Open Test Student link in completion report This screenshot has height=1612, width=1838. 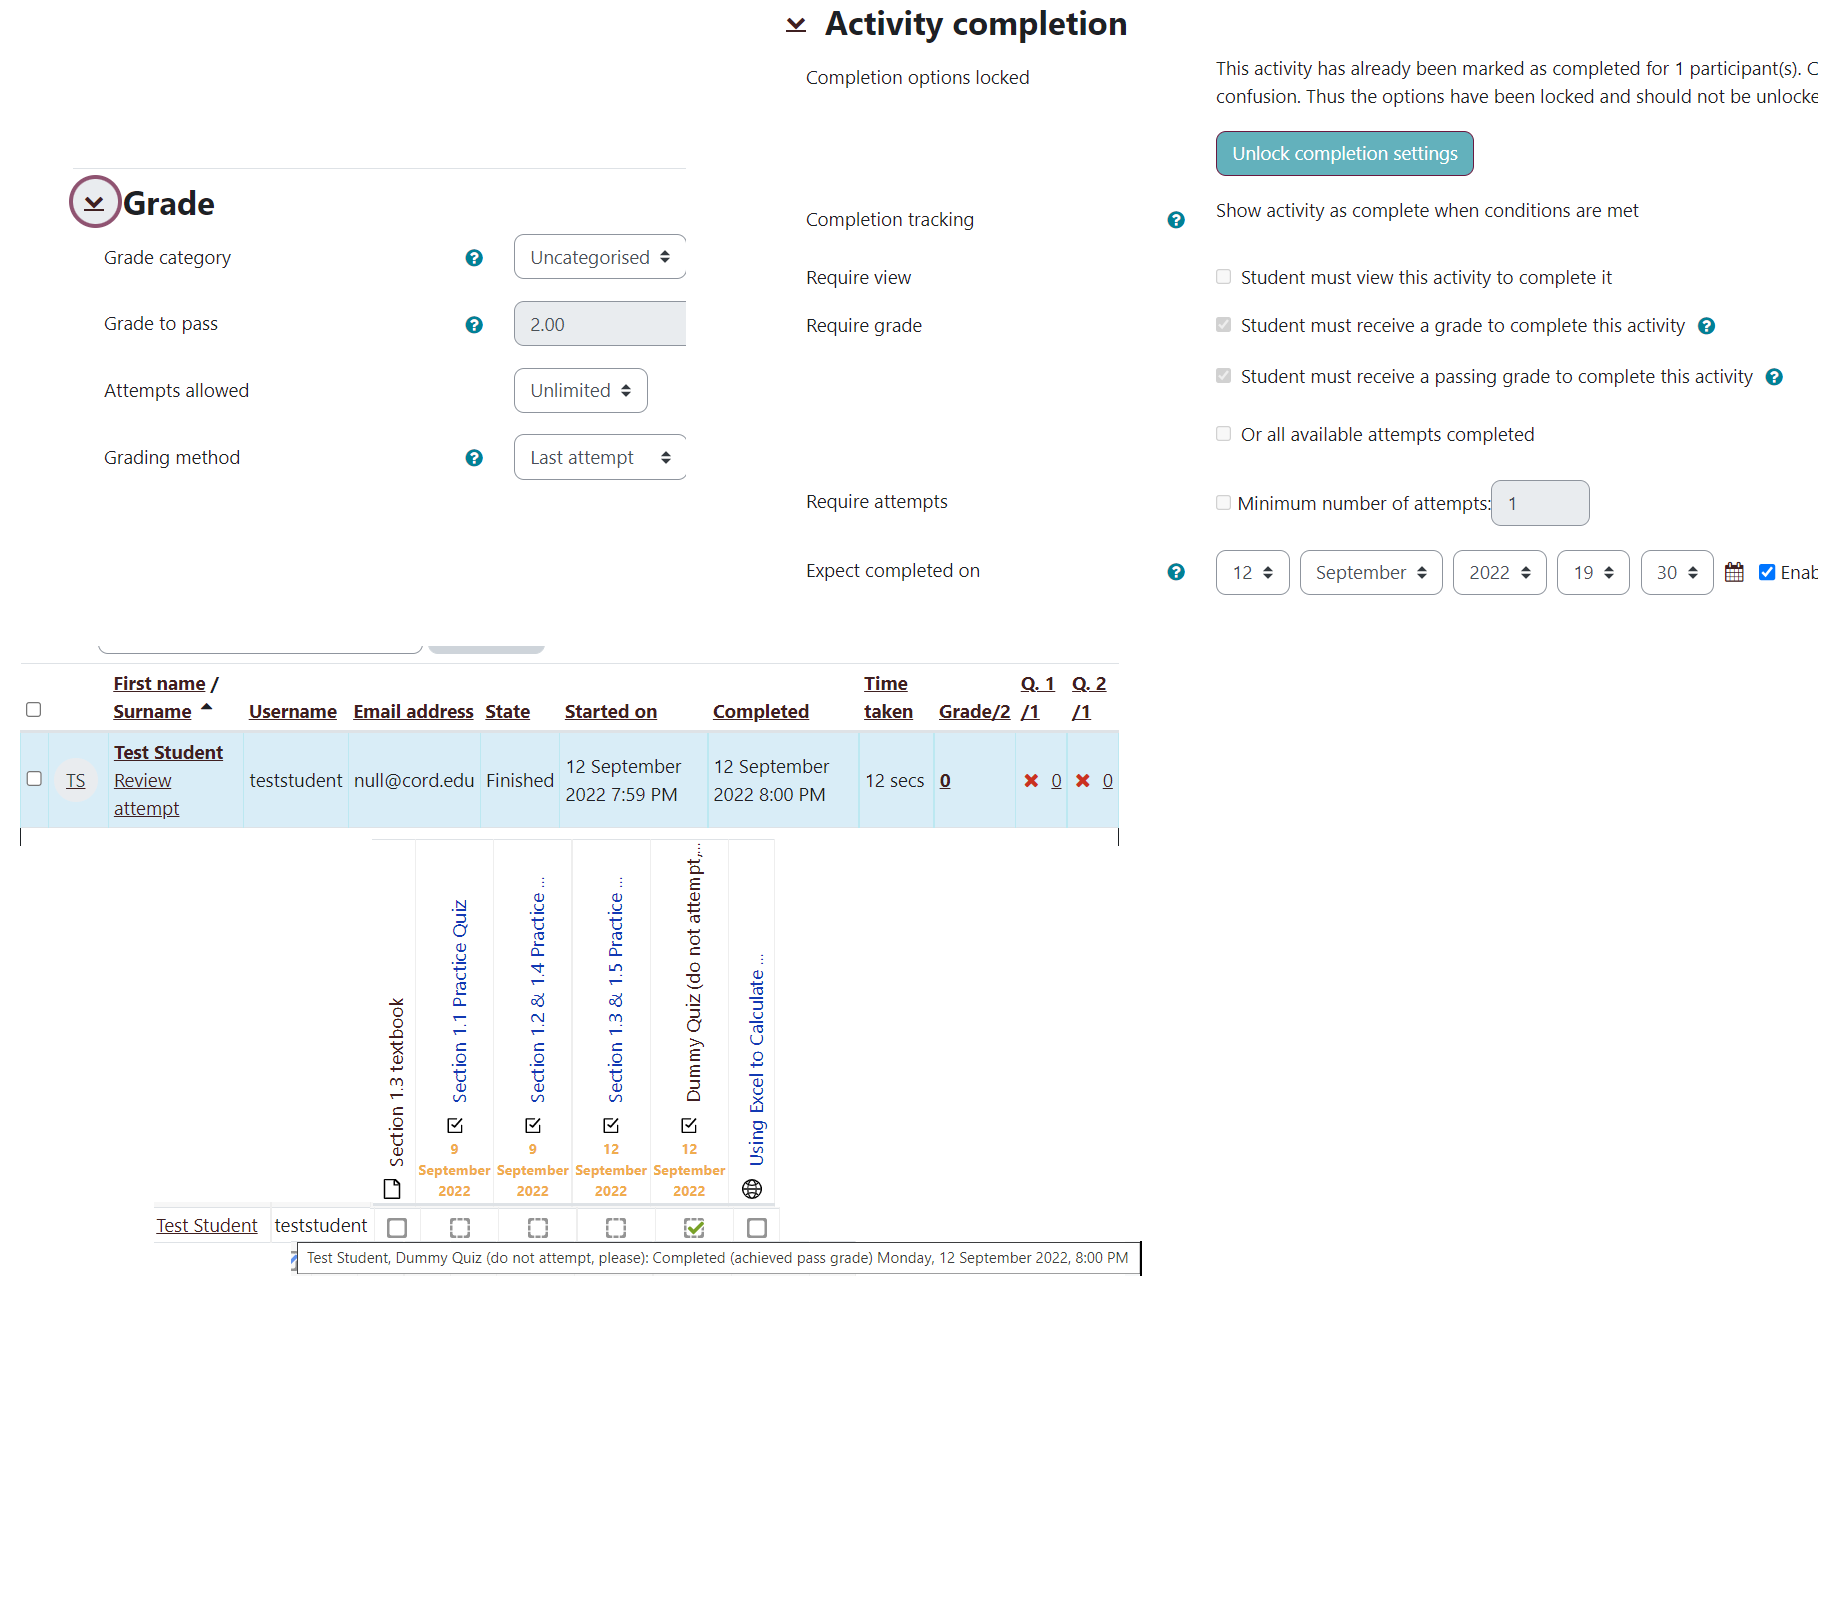pyautogui.click(x=207, y=1226)
